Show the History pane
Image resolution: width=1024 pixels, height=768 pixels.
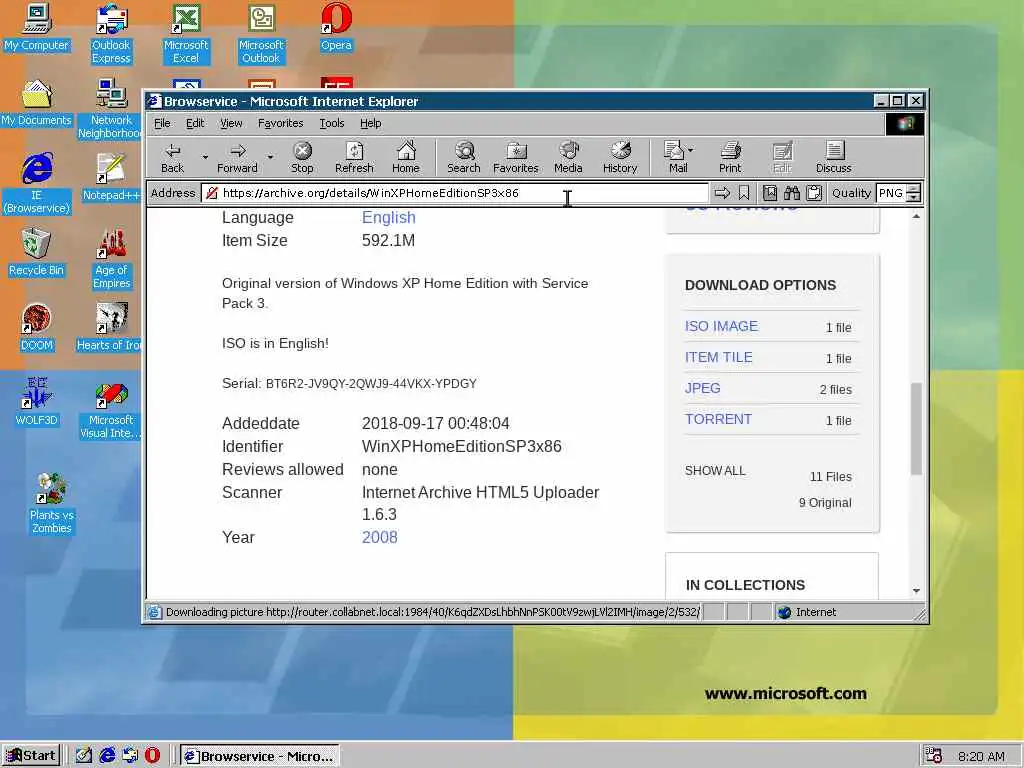coord(620,157)
